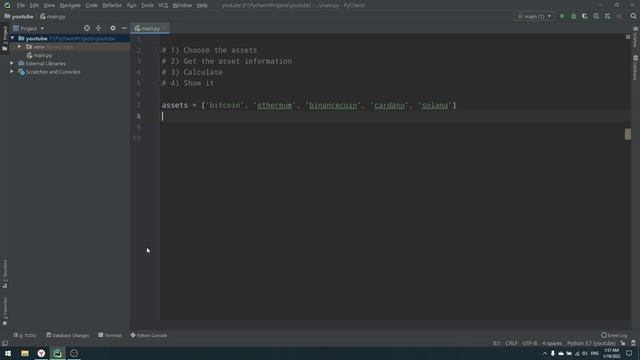Click the PyCharm taskbar icon

click(58, 353)
